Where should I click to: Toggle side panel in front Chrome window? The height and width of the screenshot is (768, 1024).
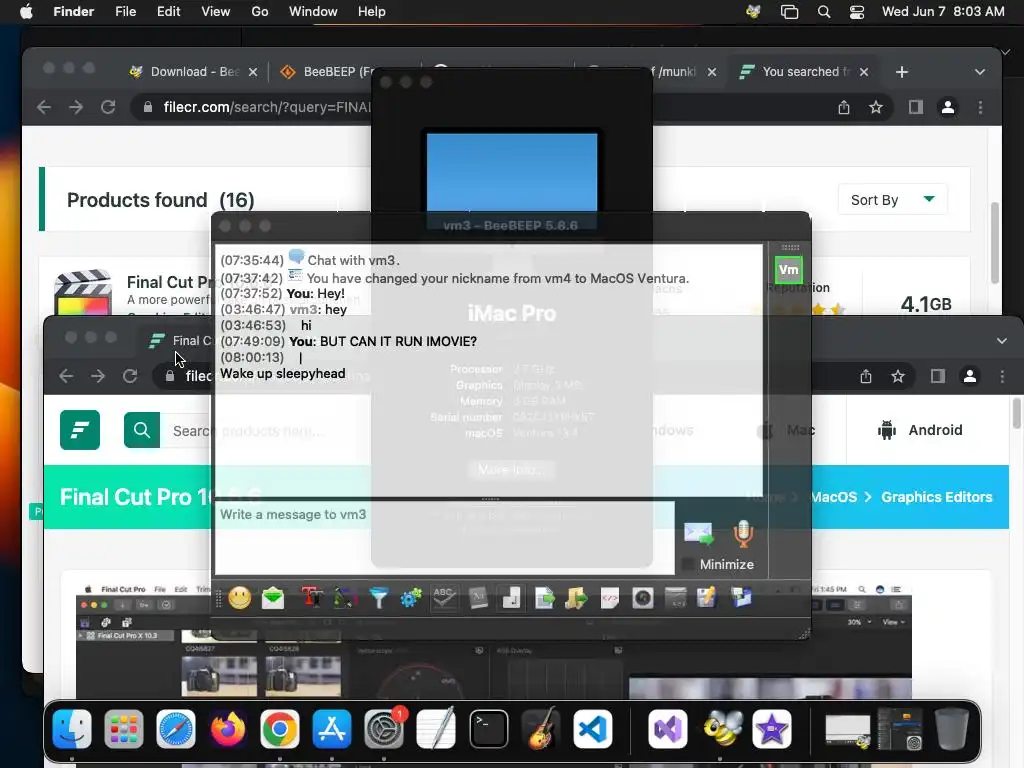[938, 376]
